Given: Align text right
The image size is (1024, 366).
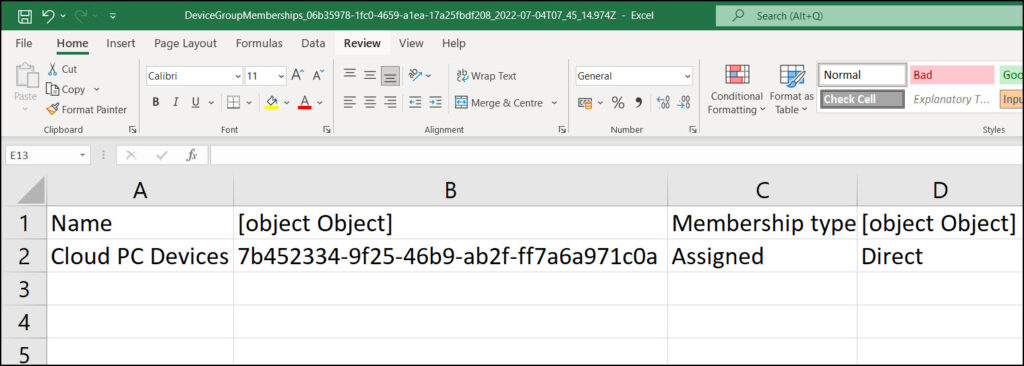Looking at the screenshot, I should pos(391,103).
